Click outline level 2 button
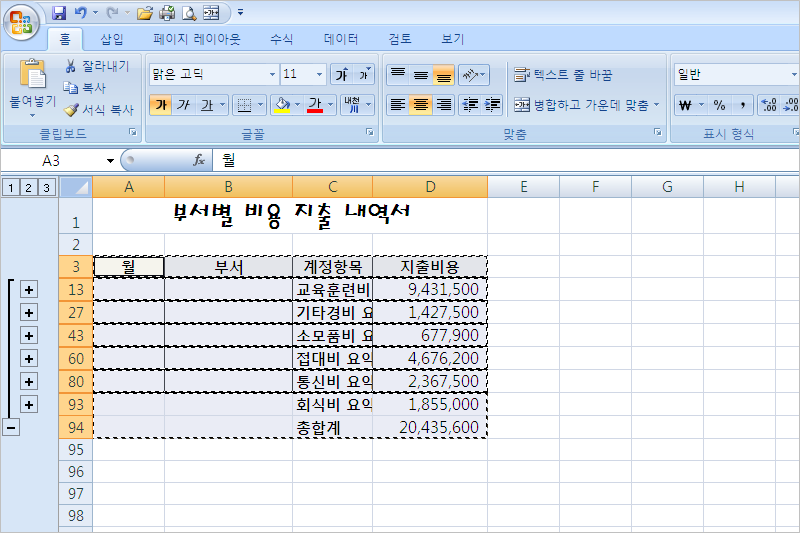Screen dimensions: 800x533 28,187
